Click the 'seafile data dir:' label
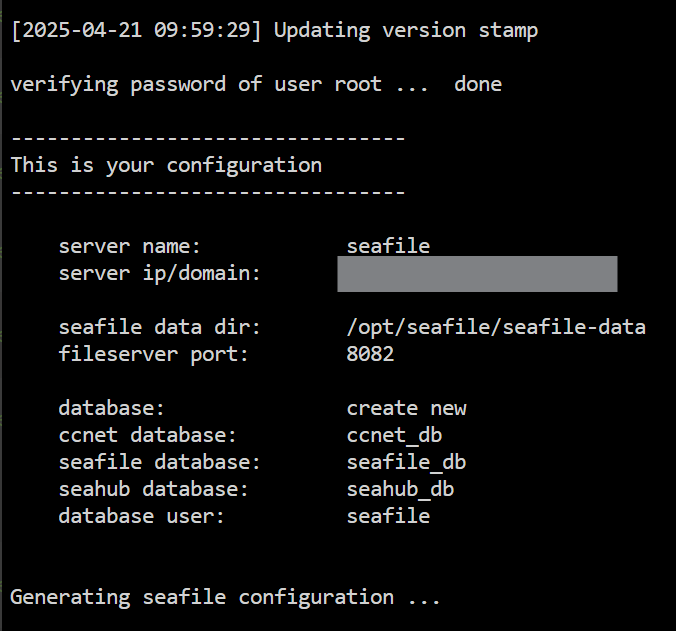Image resolution: width=676 pixels, height=631 pixels. coord(160,327)
